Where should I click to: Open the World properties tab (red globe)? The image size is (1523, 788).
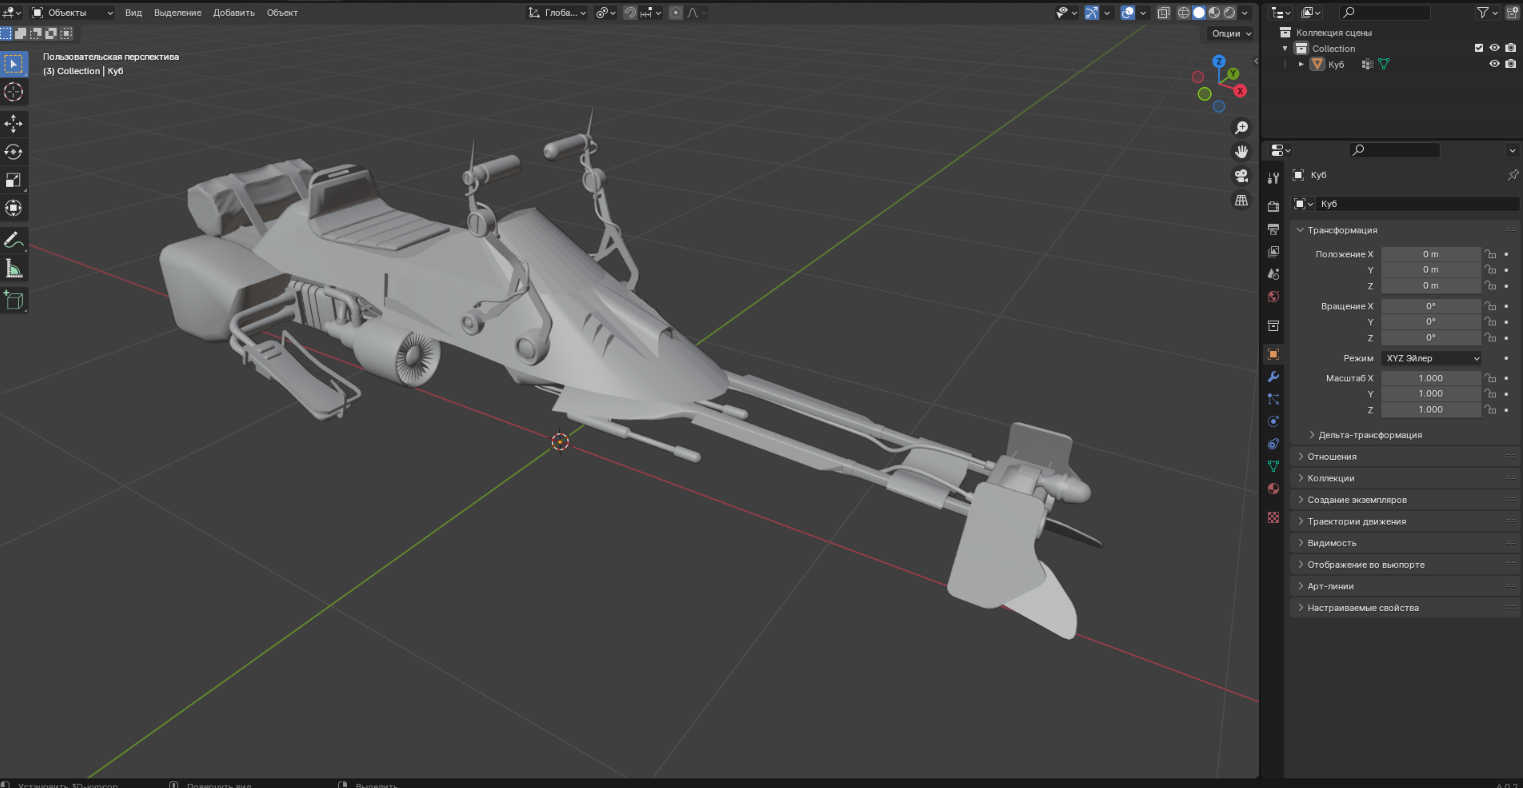point(1273,297)
